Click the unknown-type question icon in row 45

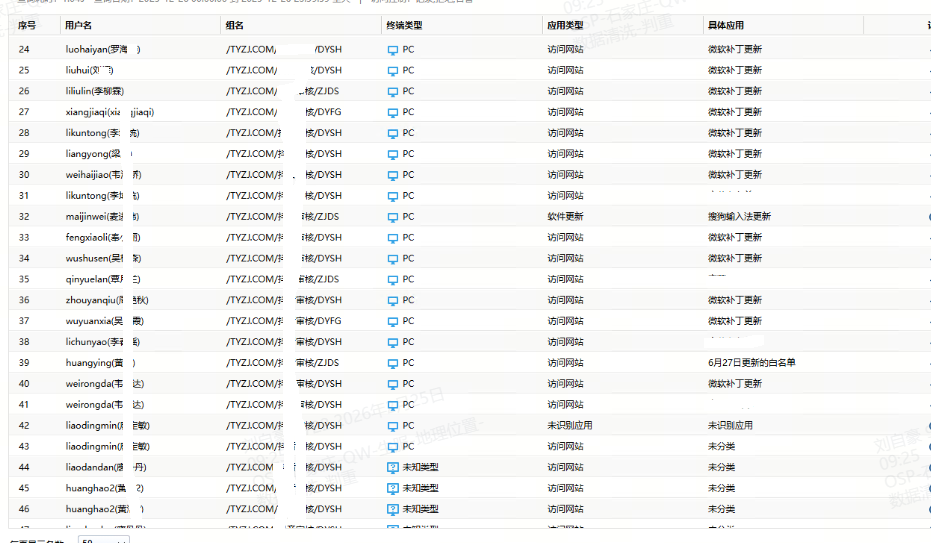point(392,488)
